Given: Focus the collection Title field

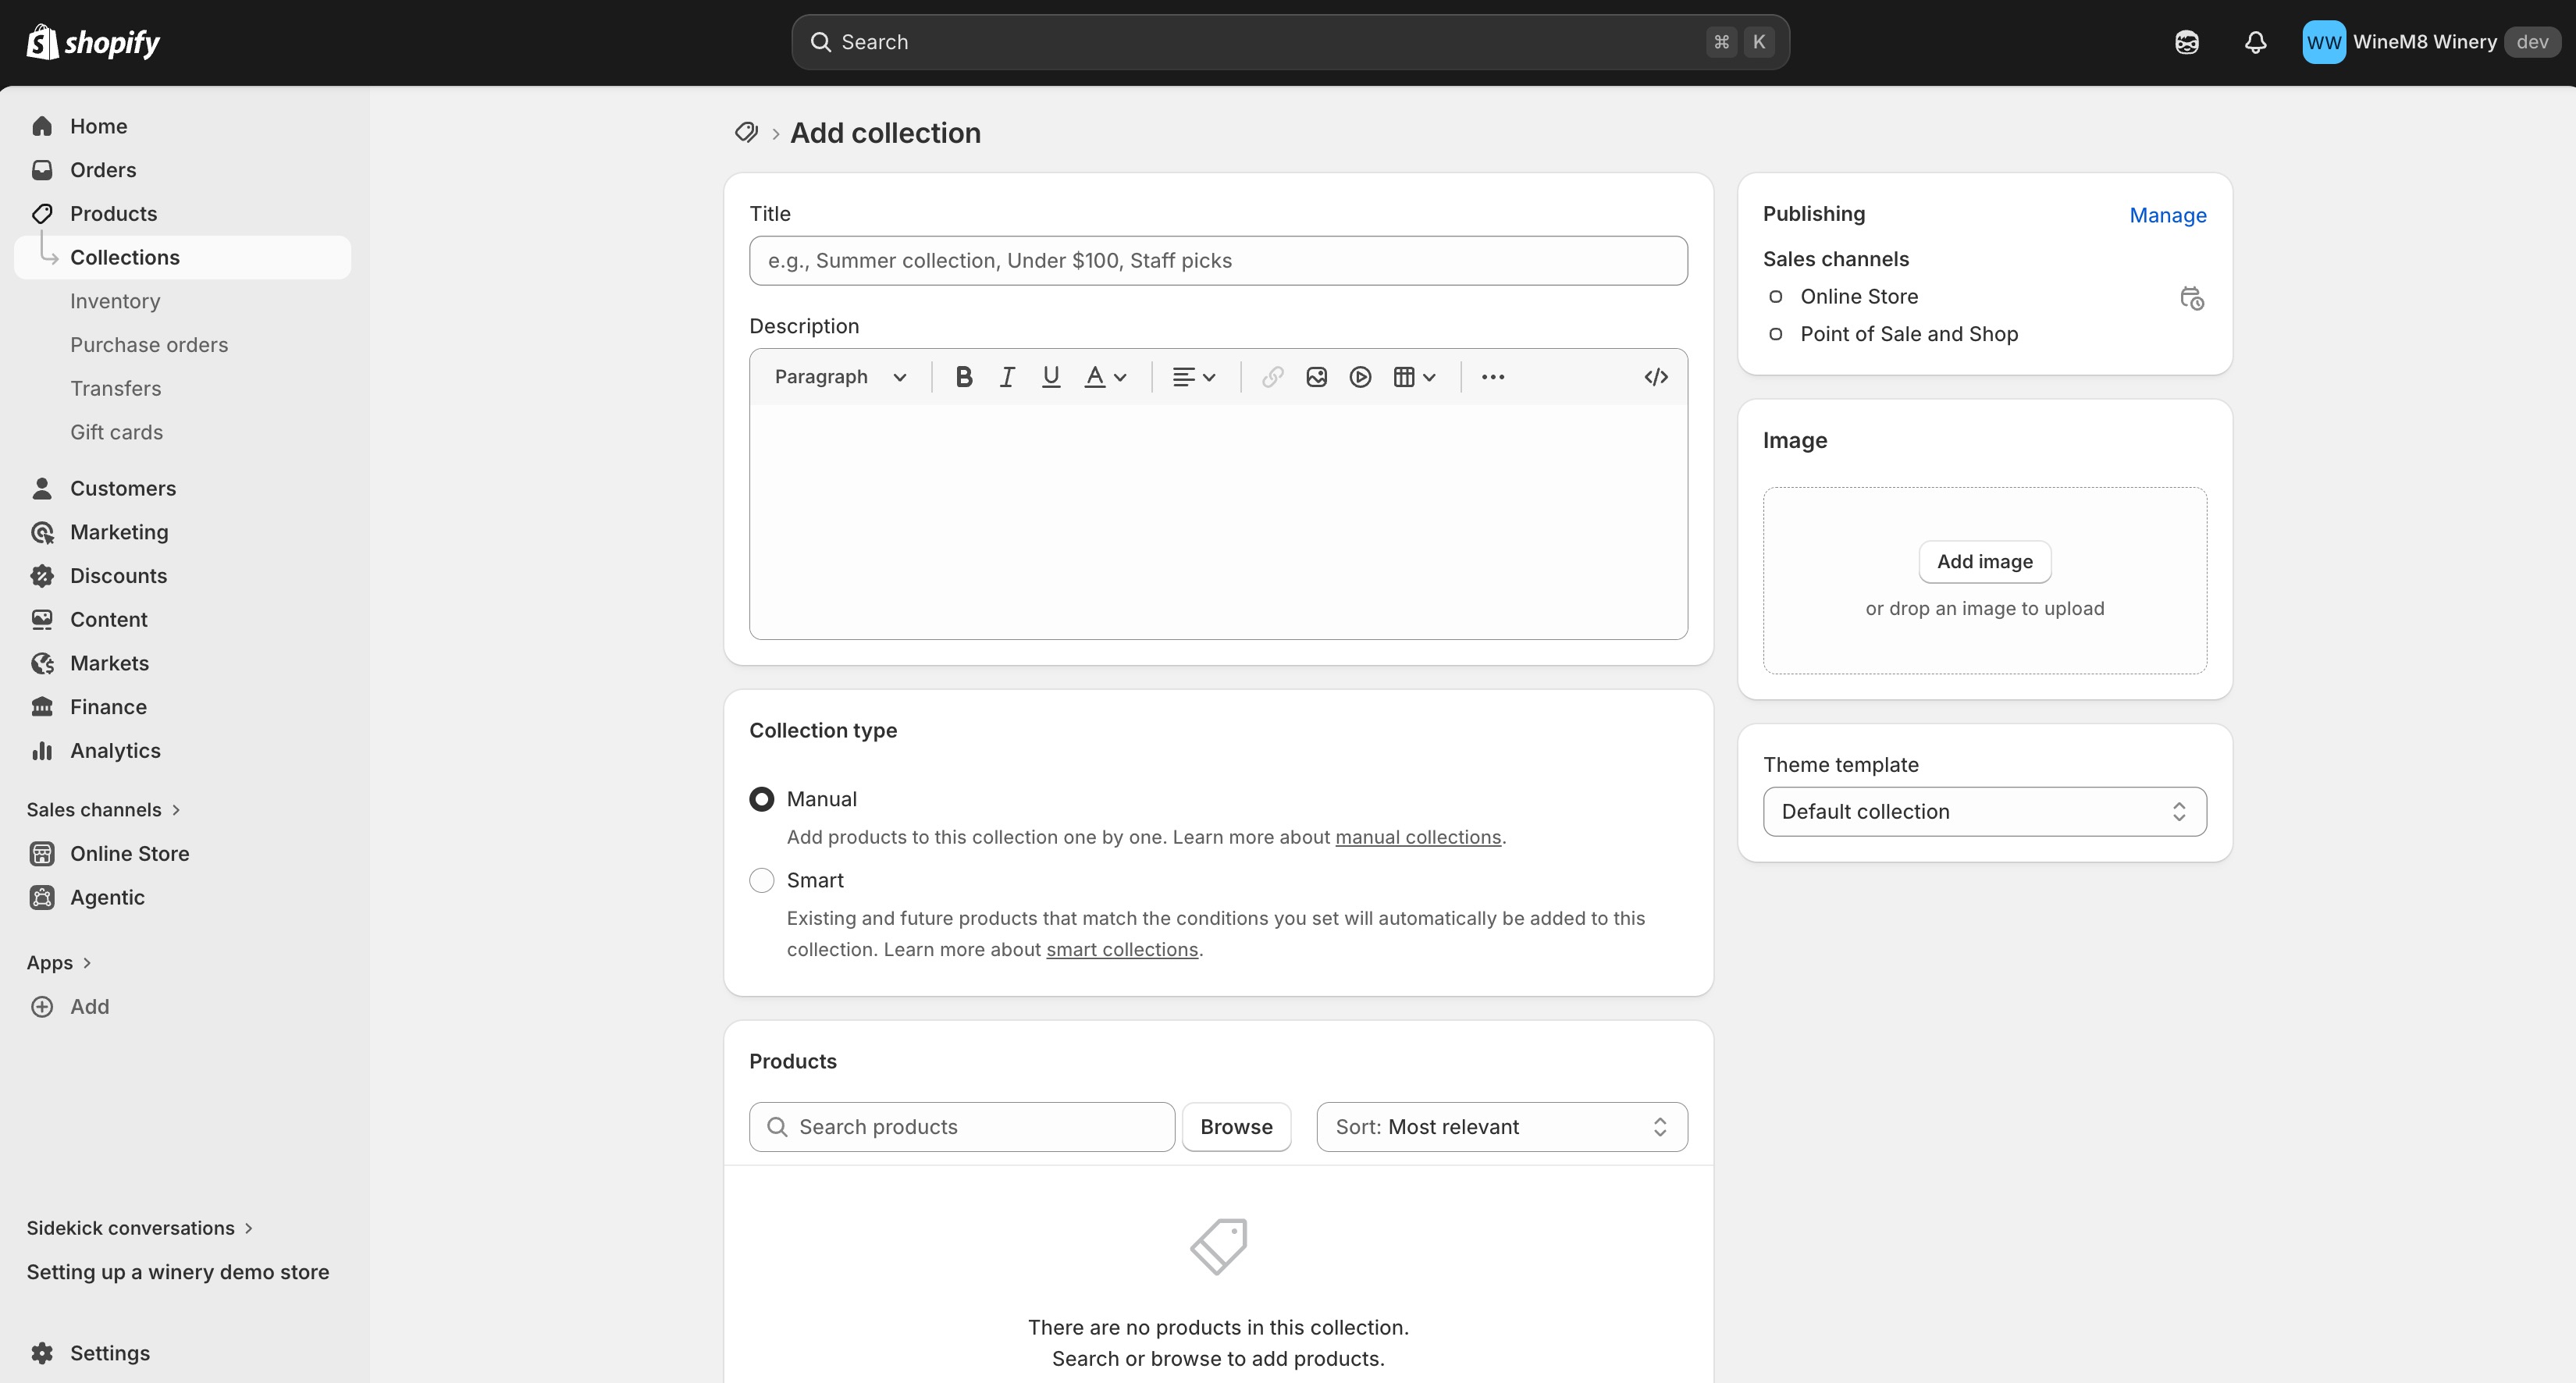Looking at the screenshot, I should coord(1218,261).
